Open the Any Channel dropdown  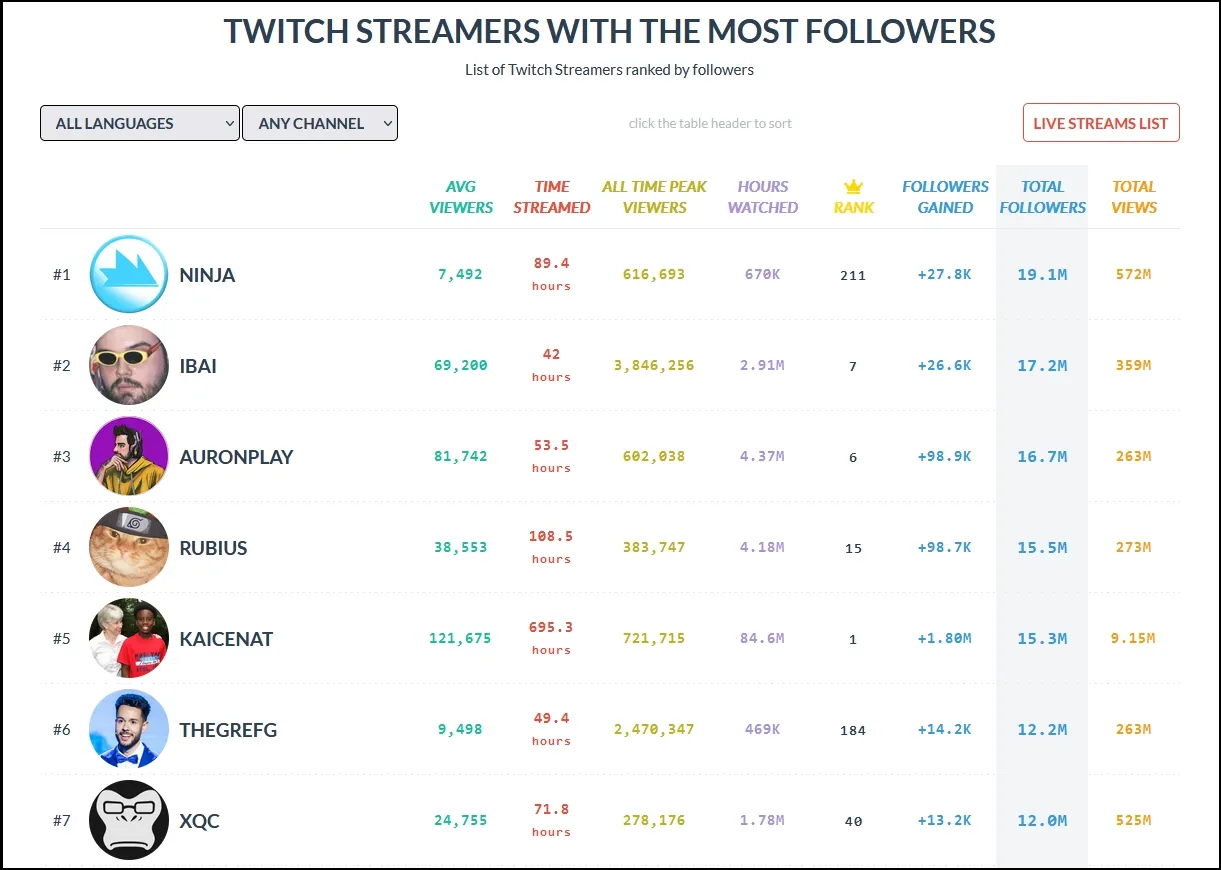click(x=320, y=123)
